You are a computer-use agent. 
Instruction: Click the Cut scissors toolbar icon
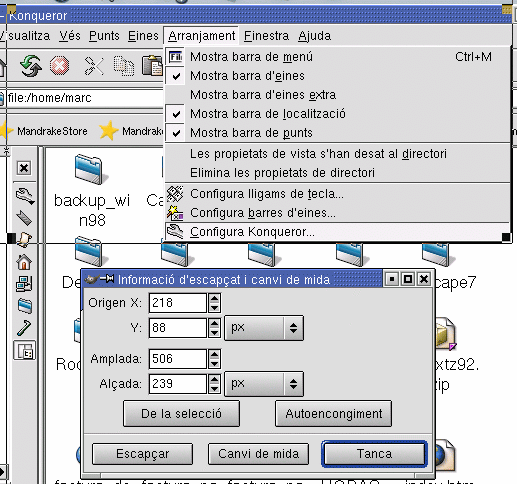(94, 66)
